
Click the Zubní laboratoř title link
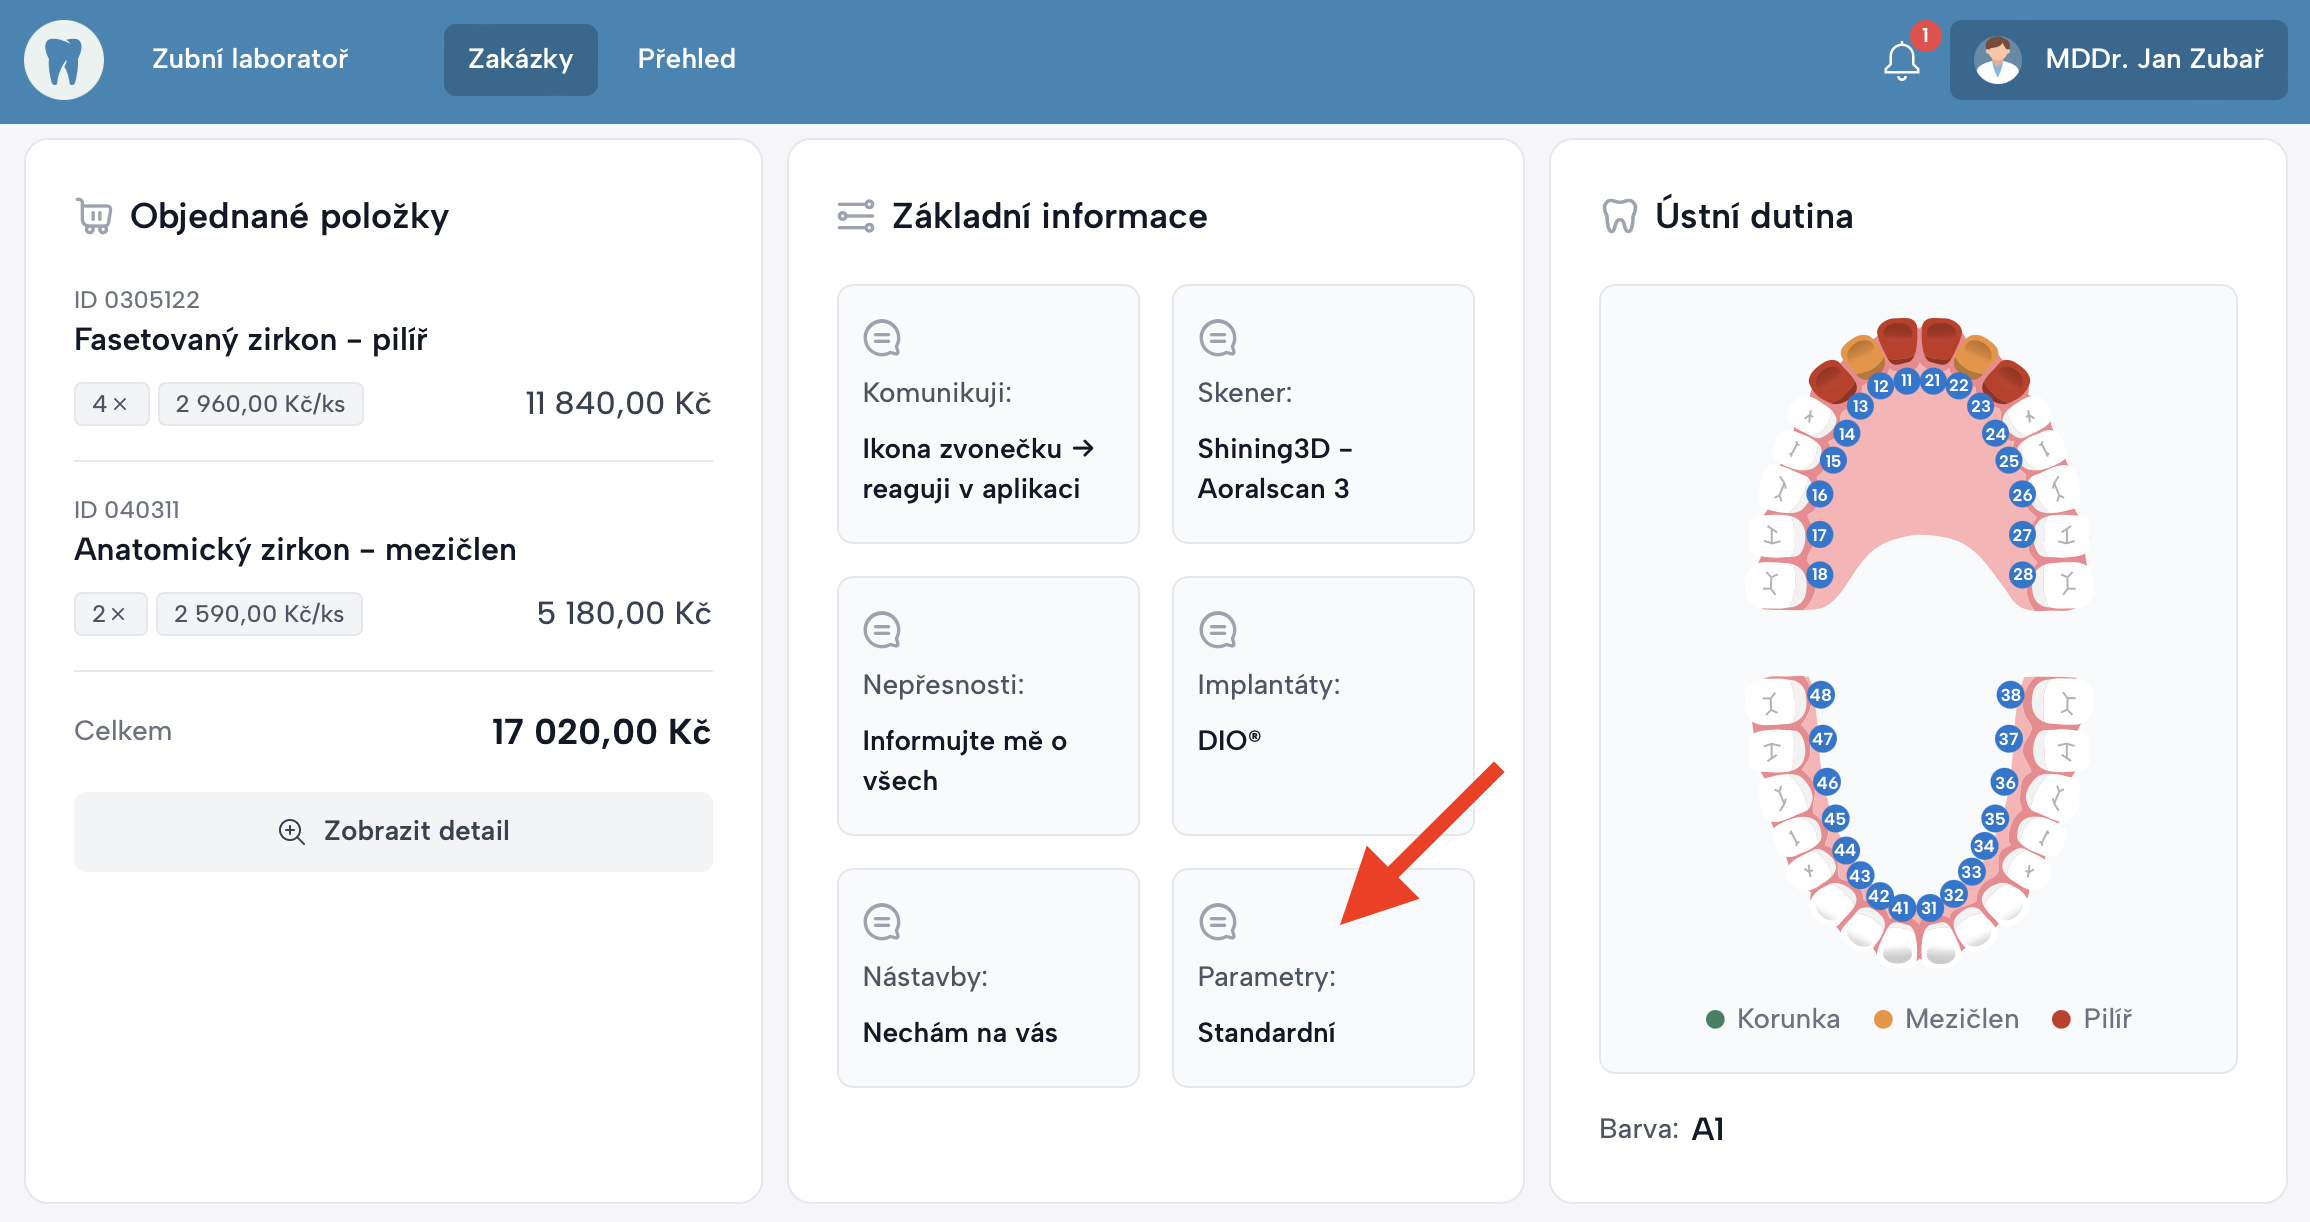tap(250, 60)
